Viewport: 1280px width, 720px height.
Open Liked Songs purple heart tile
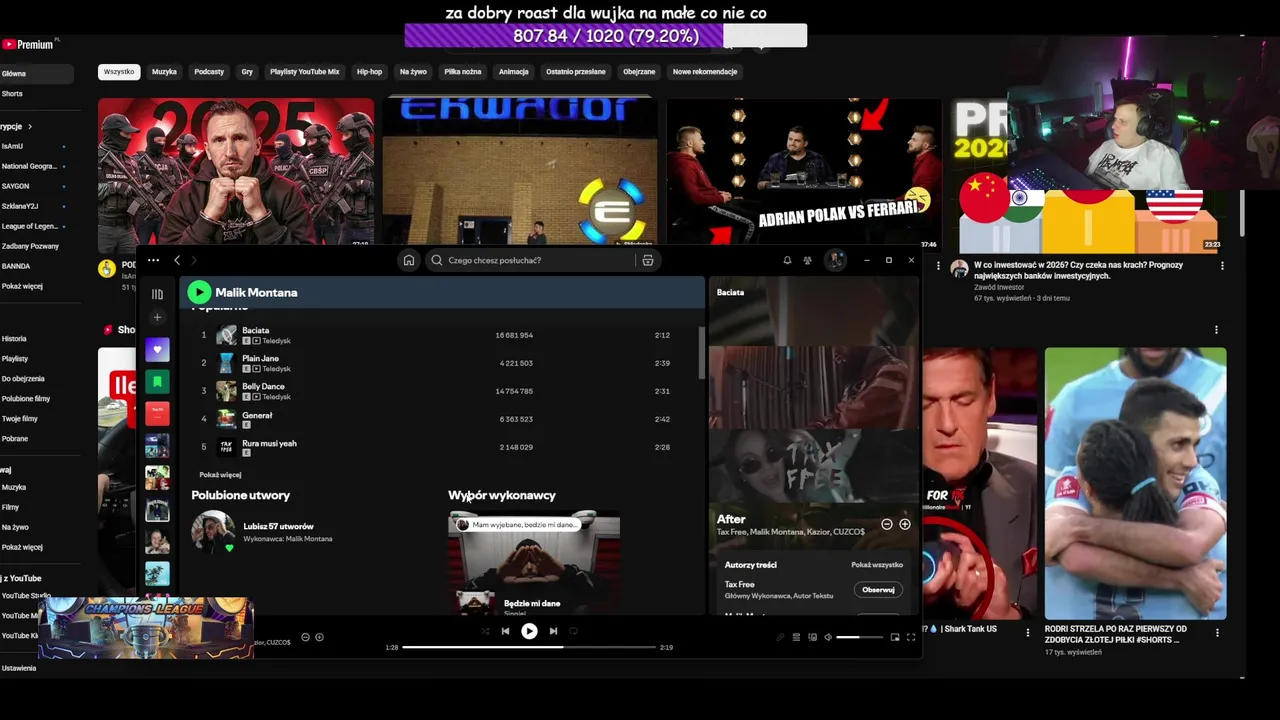tap(157, 350)
